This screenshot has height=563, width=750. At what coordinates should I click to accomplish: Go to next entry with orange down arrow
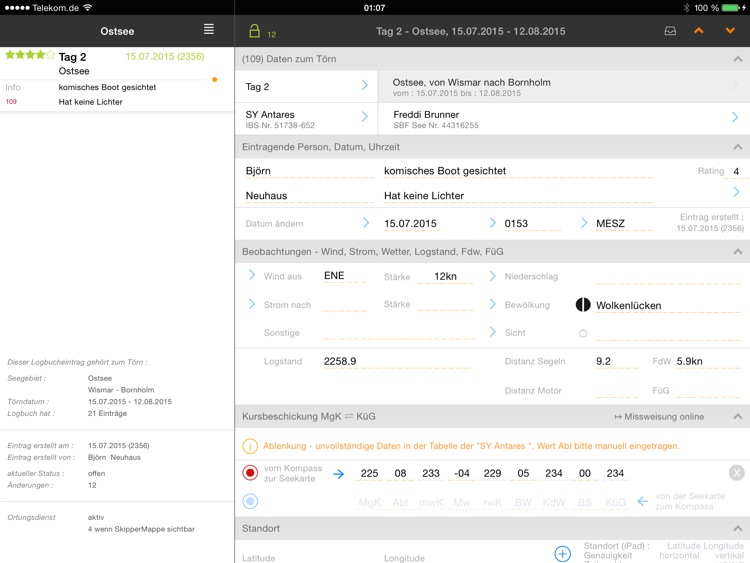pyautogui.click(x=730, y=31)
